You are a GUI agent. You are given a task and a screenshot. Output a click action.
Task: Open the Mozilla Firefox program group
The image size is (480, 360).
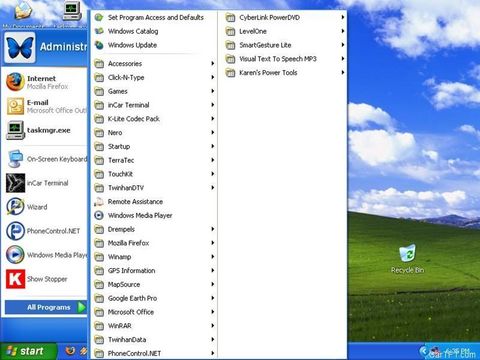pos(154,243)
